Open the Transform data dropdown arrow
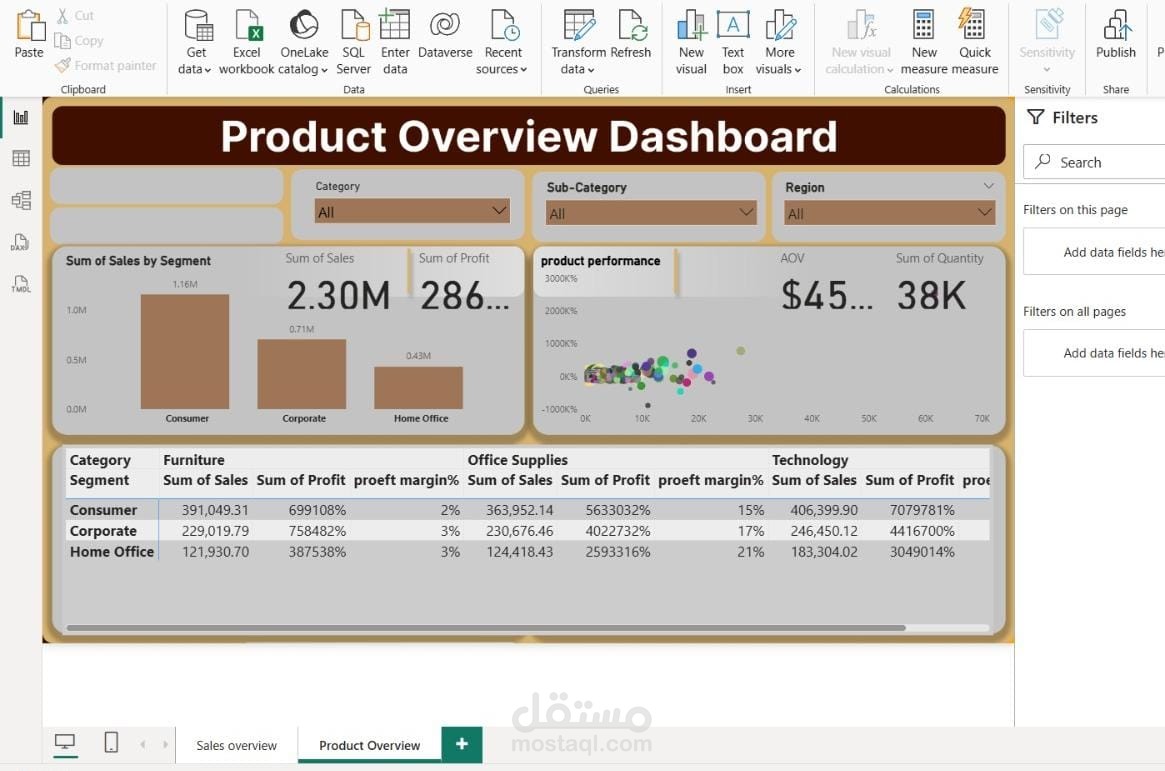The width and height of the screenshot is (1165, 771). coord(591,70)
